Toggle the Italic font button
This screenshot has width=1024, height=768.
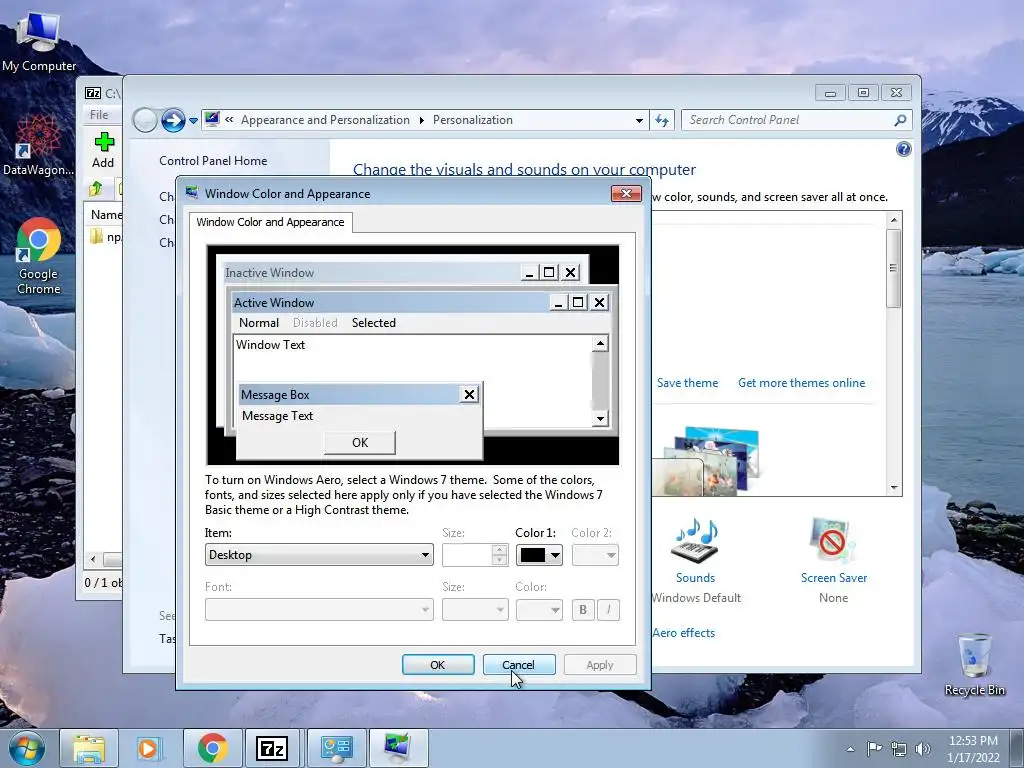pyautogui.click(x=608, y=610)
